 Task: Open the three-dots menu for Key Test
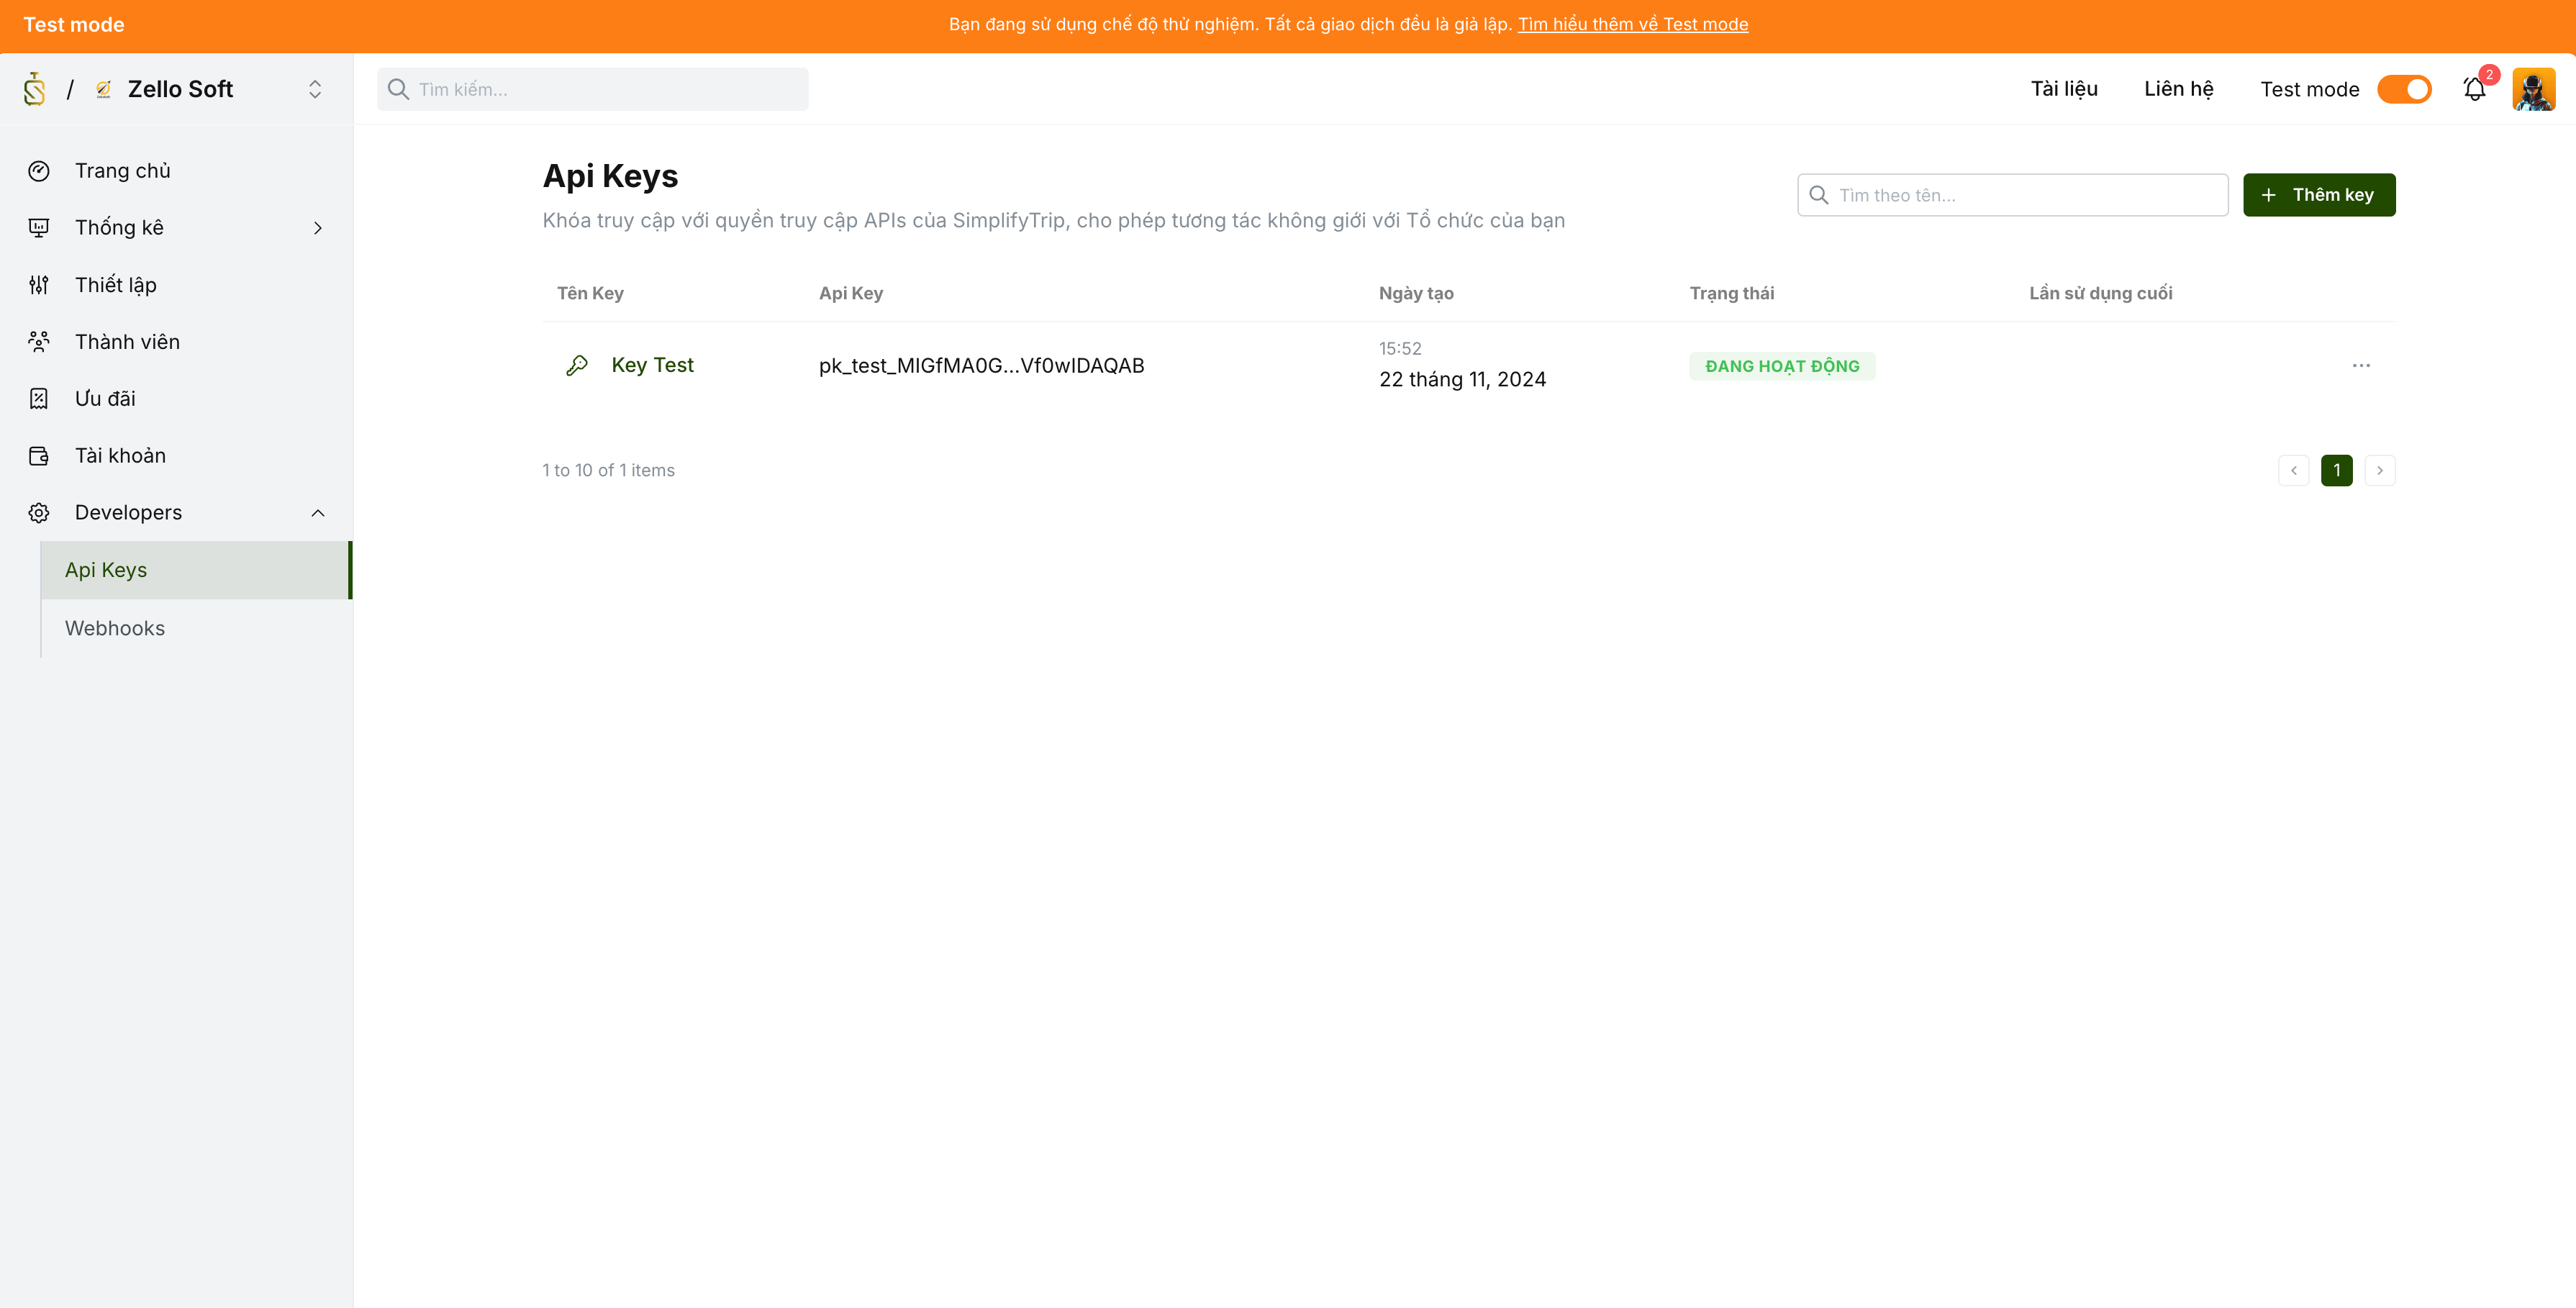[2361, 366]
